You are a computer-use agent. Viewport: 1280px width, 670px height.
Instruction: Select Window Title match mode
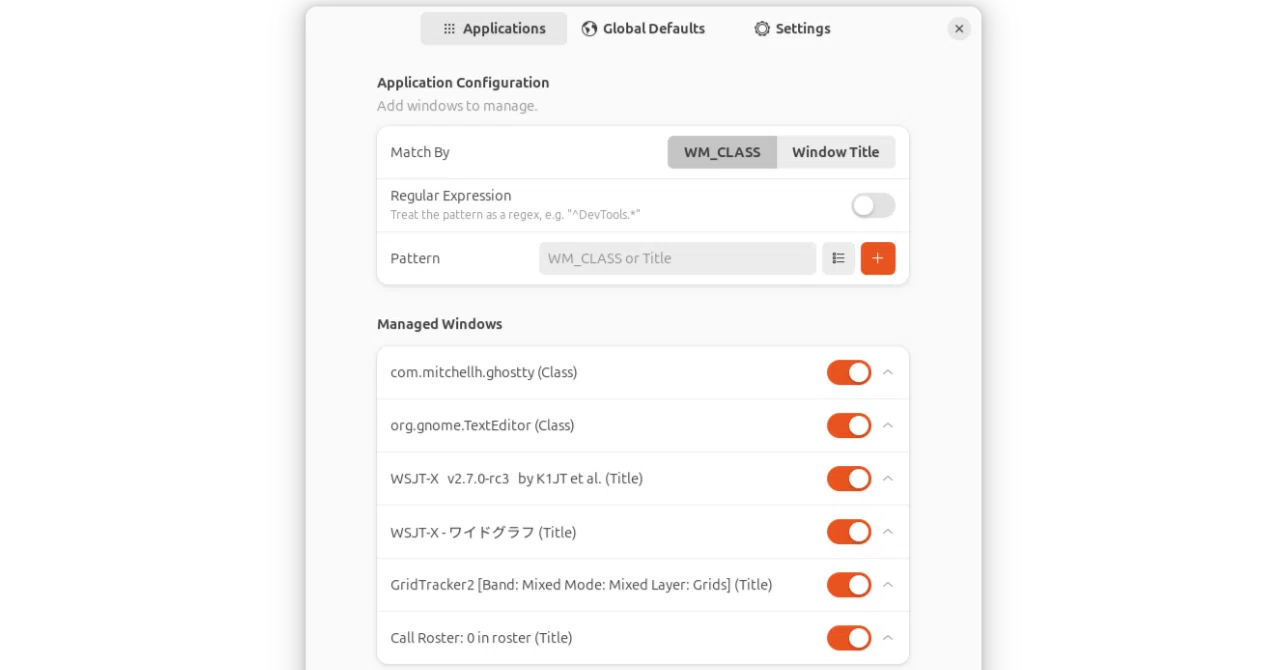pos(836,152)
